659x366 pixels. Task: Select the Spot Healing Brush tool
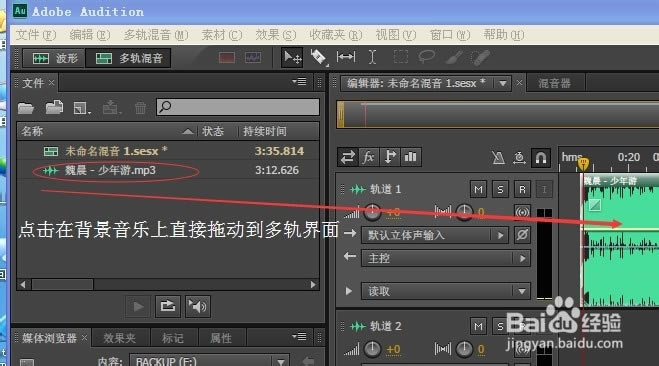click(480, 57)
